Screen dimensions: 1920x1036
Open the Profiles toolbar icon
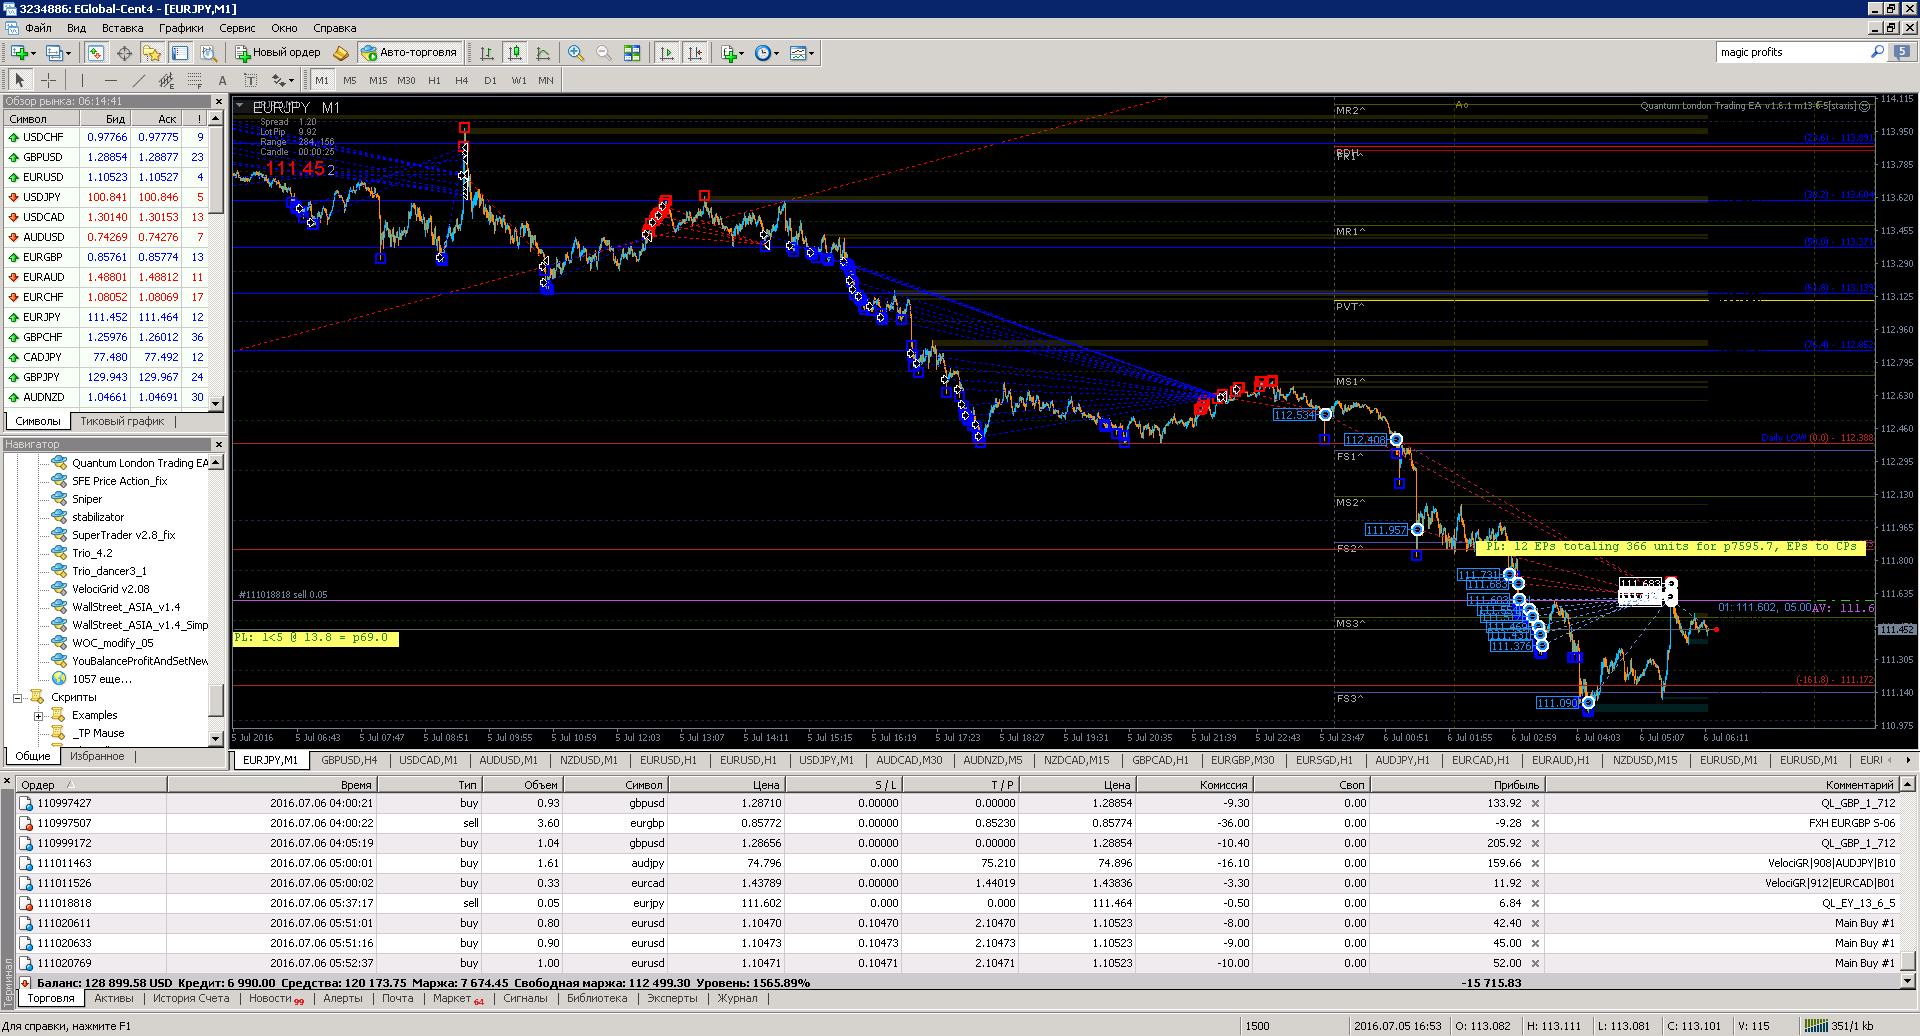54,53
